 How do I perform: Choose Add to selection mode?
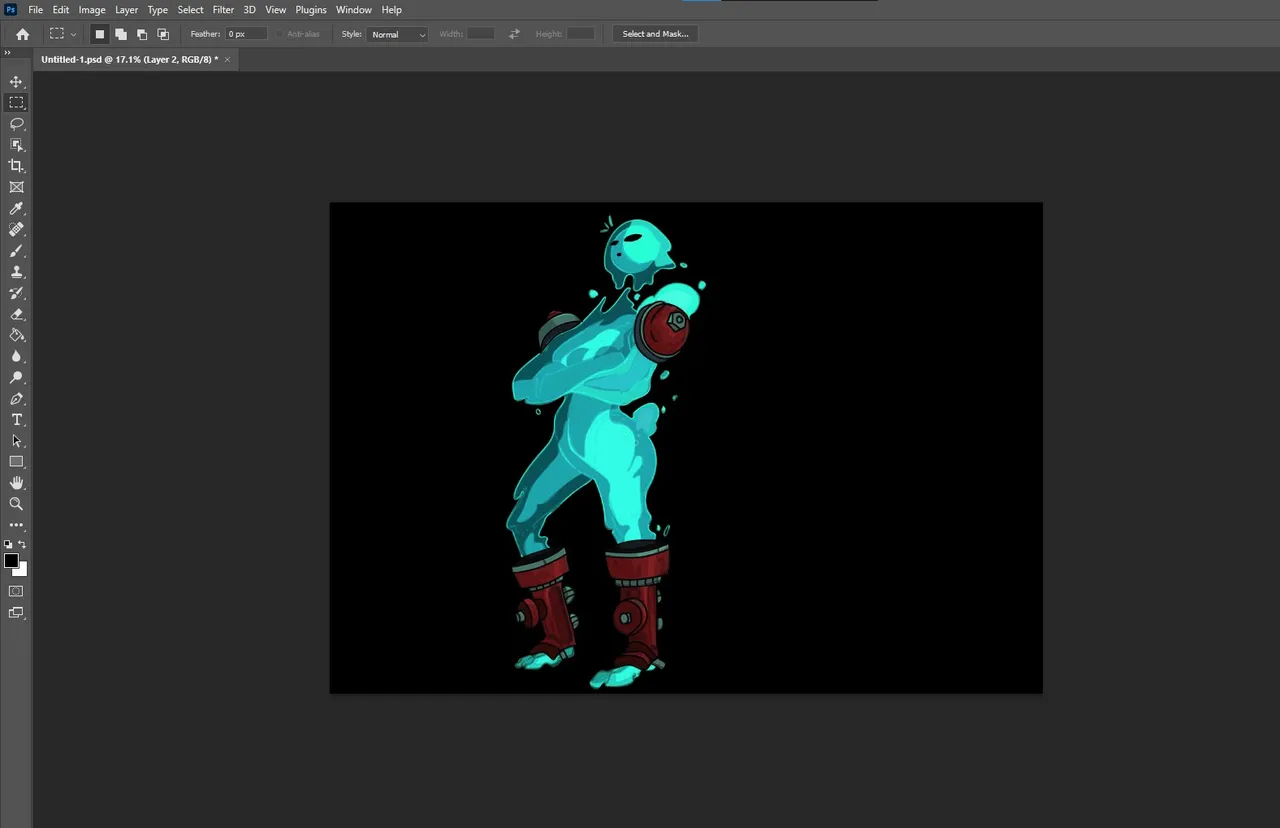pyautogui.click(x=120, y=34)
